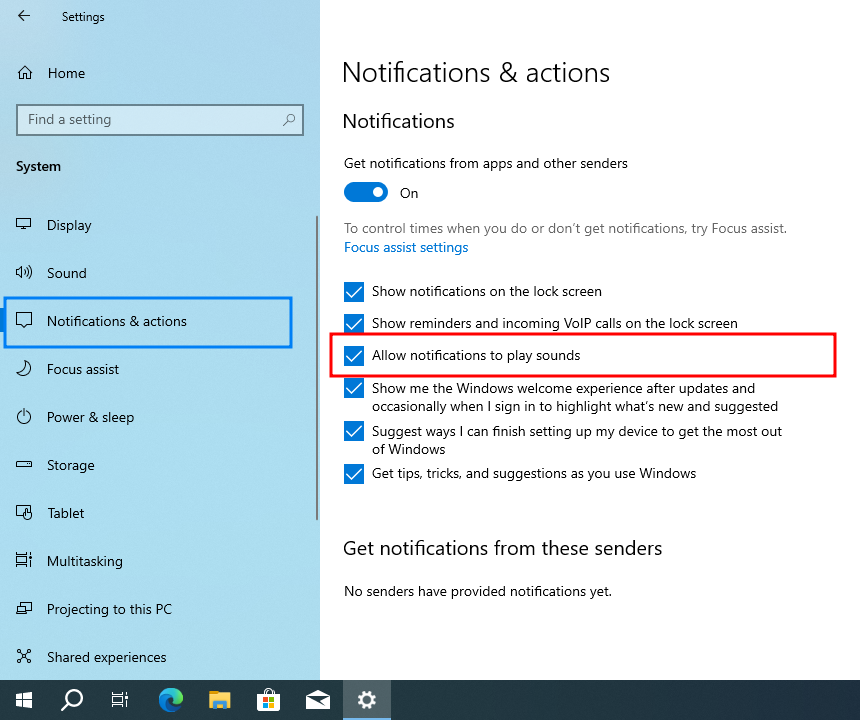
Task: Open taskbar Search
Action: [x=72, y=700]
